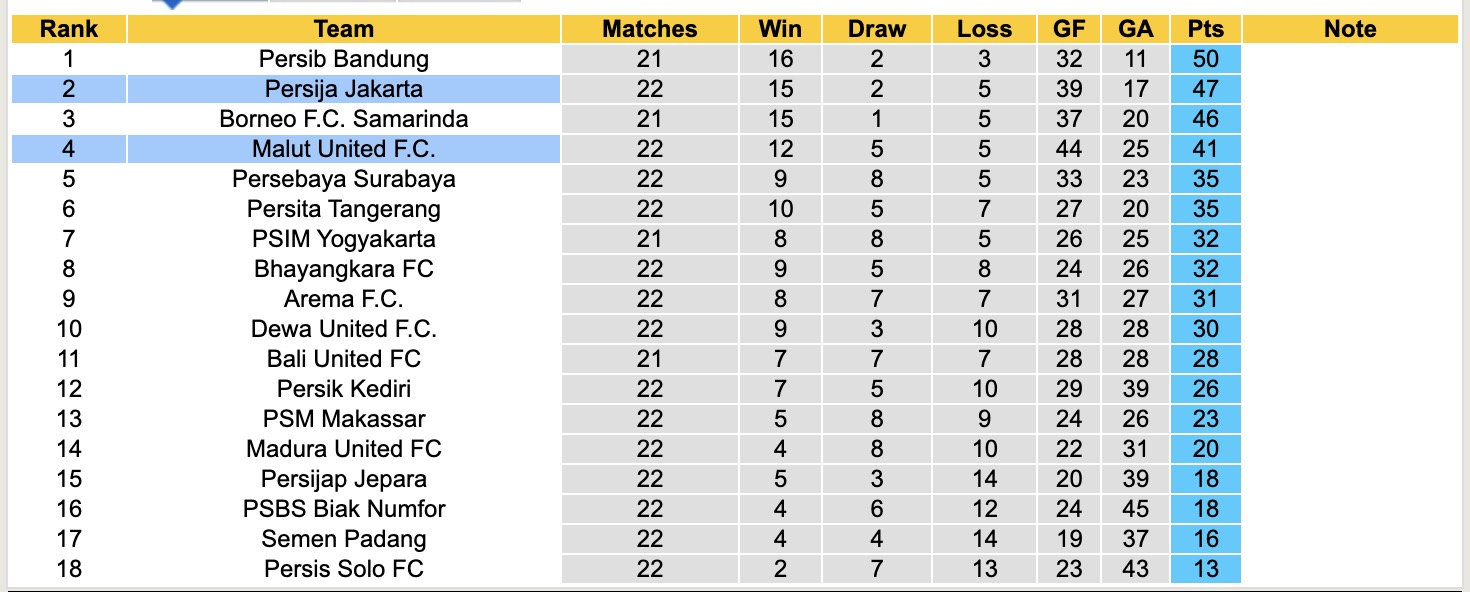Click the GA column header
Image resolution: width=1470 pixels, height=592 pixels.
[x=1136, y=29]
